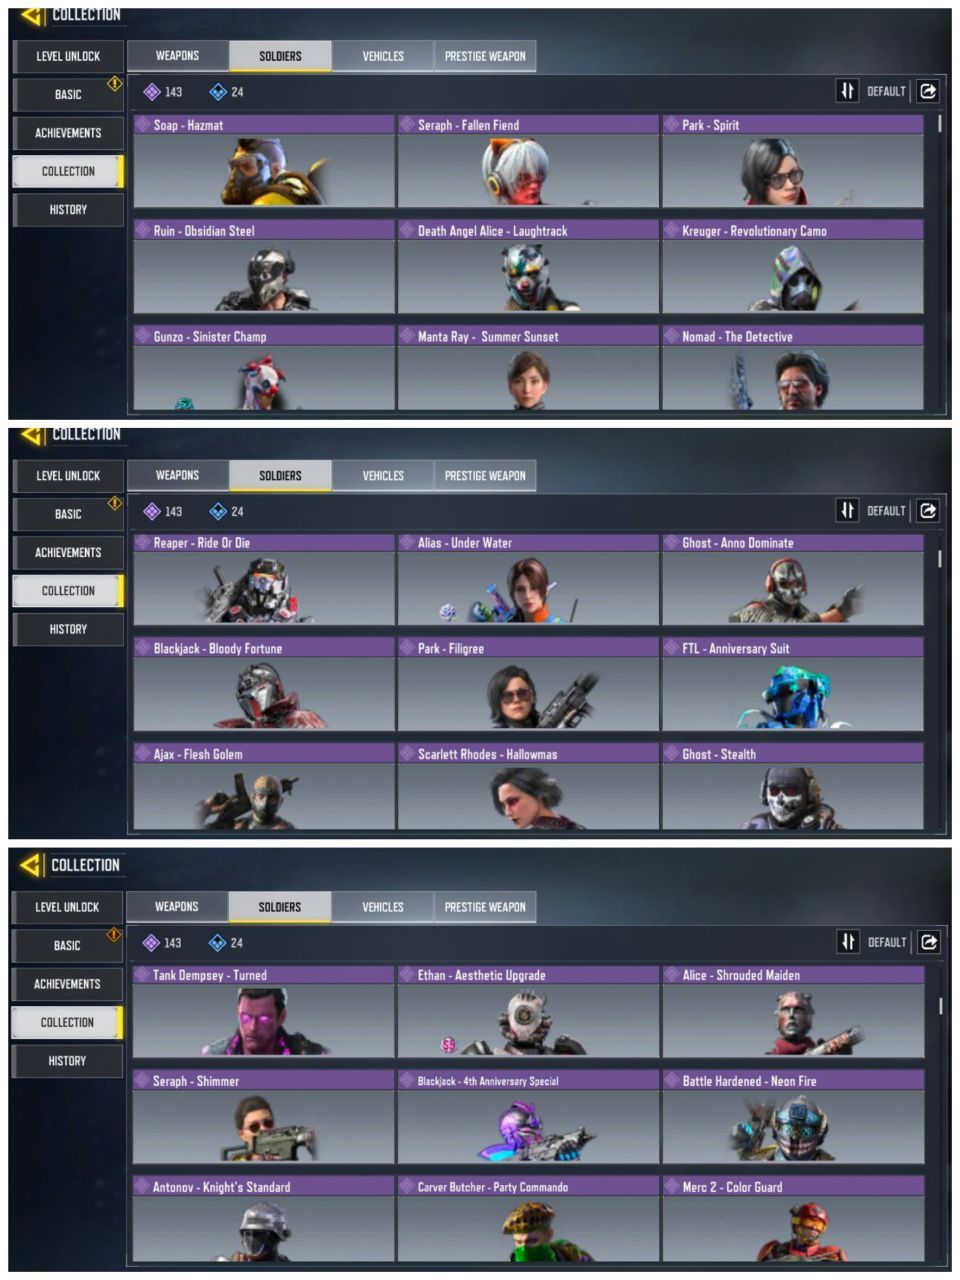Choose the Battle Hardened - Neon Fire card
960x1280 pixels.
[x=792, y=1117]
